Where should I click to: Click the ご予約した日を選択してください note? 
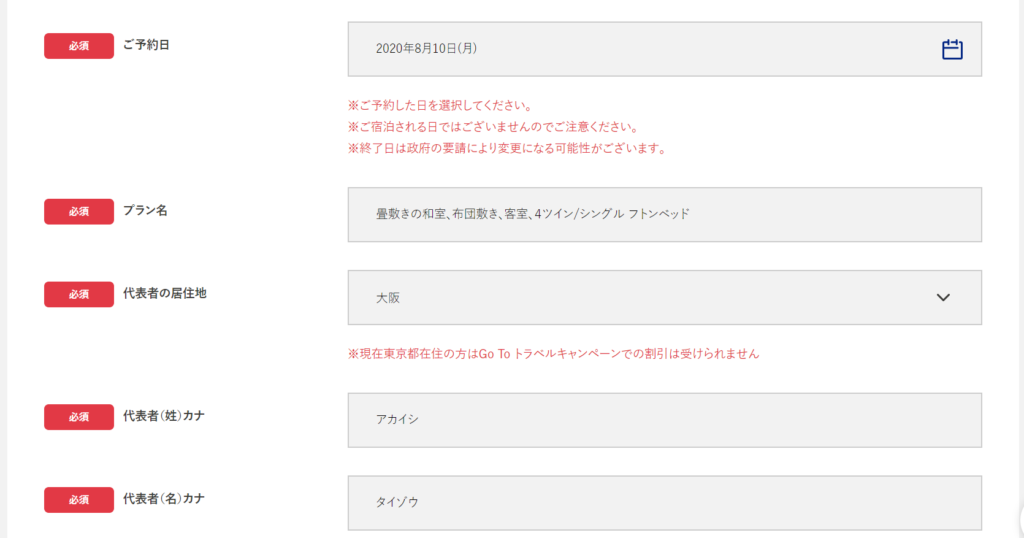[439, 106]
